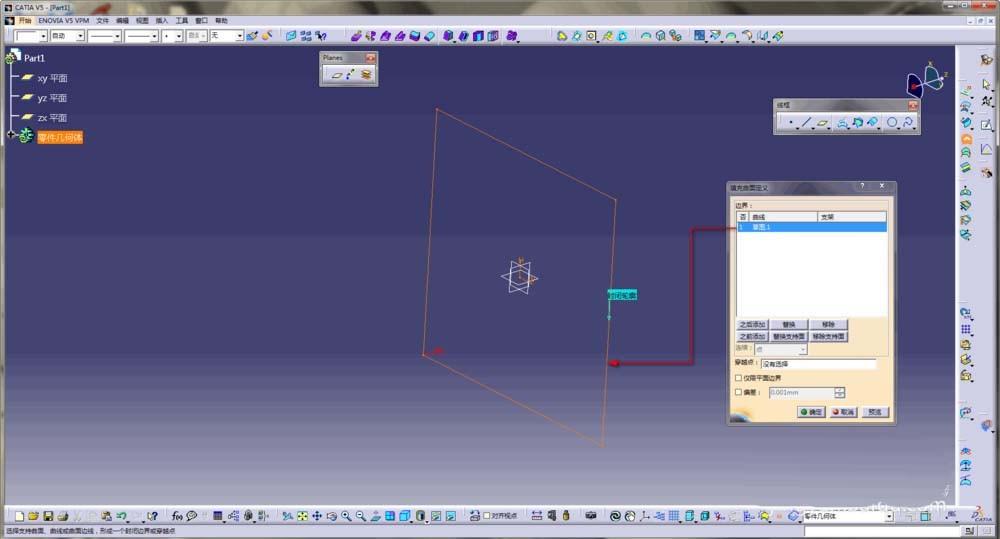
Task: Click the 穿越点 input field
Action: coord(817,364)
